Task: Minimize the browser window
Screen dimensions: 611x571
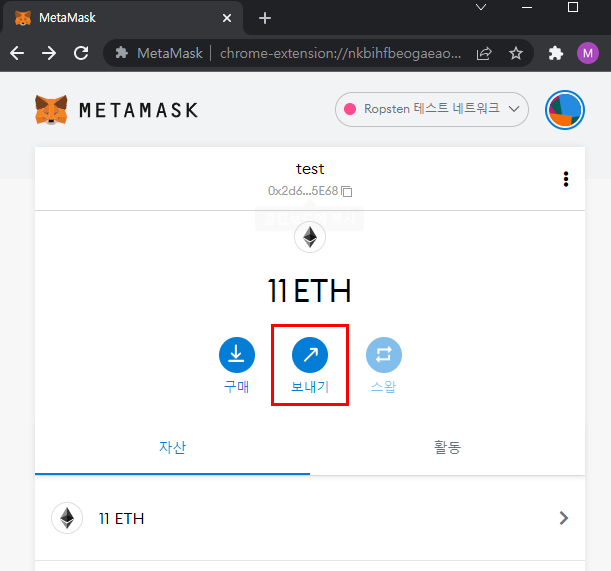Action: coord(527,7)
